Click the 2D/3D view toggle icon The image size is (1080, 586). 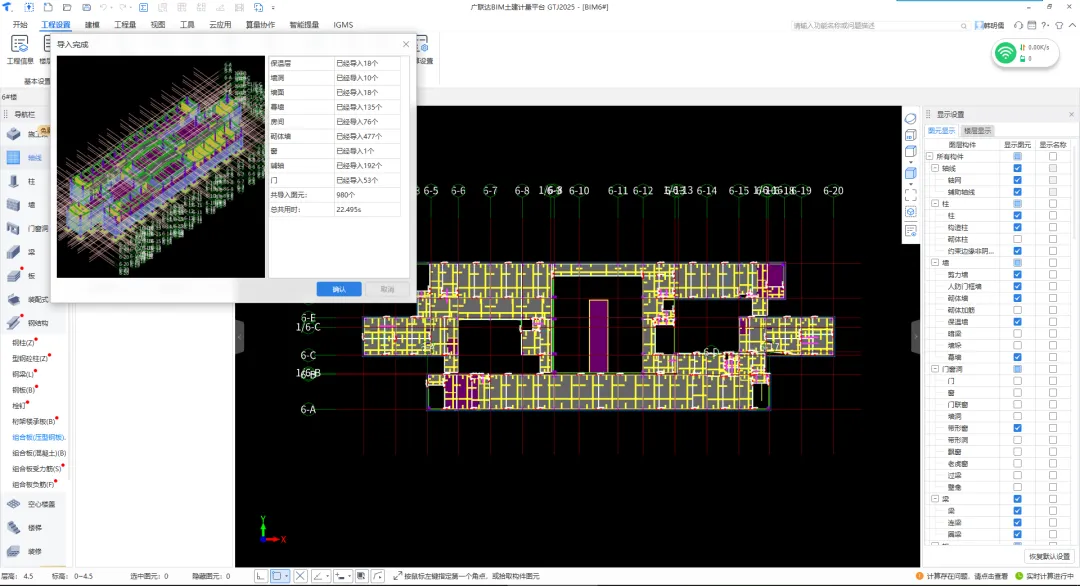click(911, 135)
